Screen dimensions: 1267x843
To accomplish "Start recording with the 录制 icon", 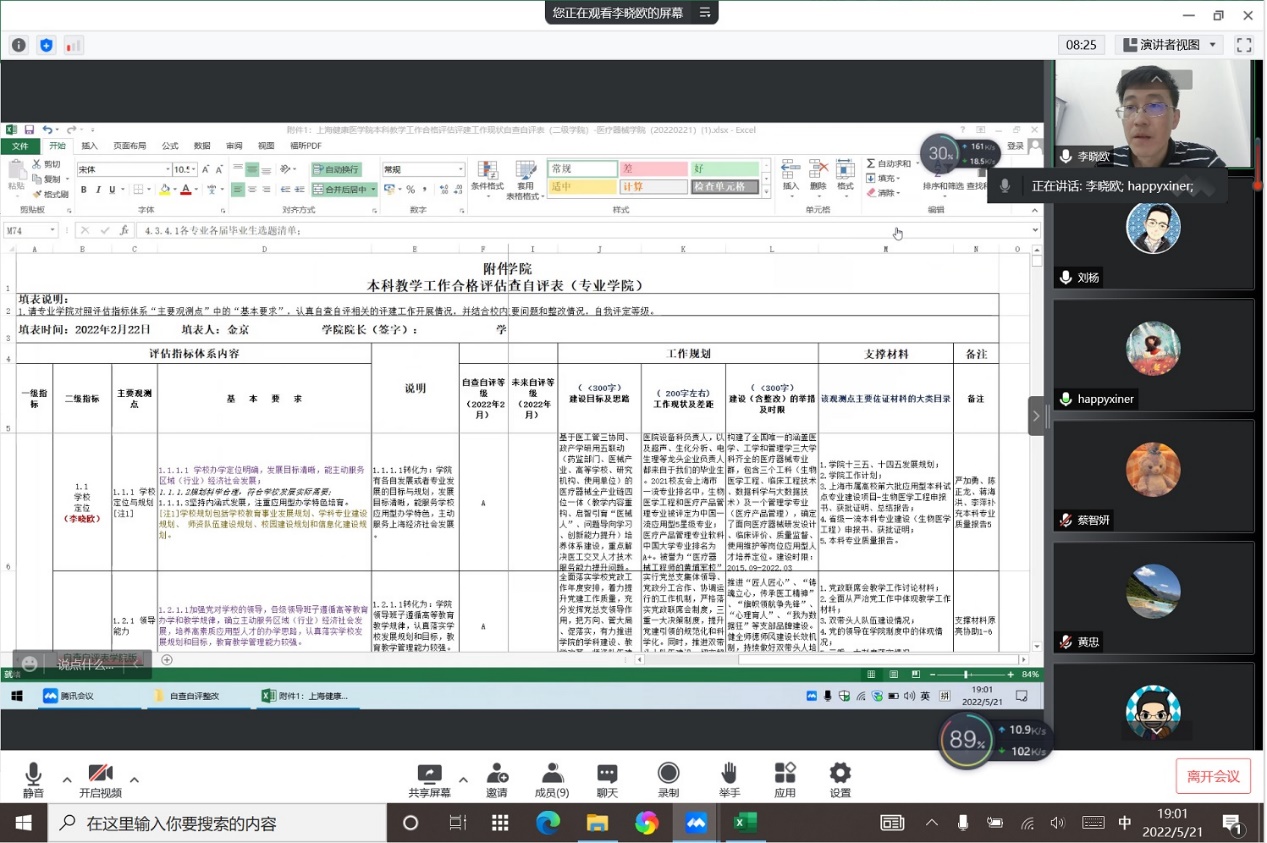I will pos(668,779).
